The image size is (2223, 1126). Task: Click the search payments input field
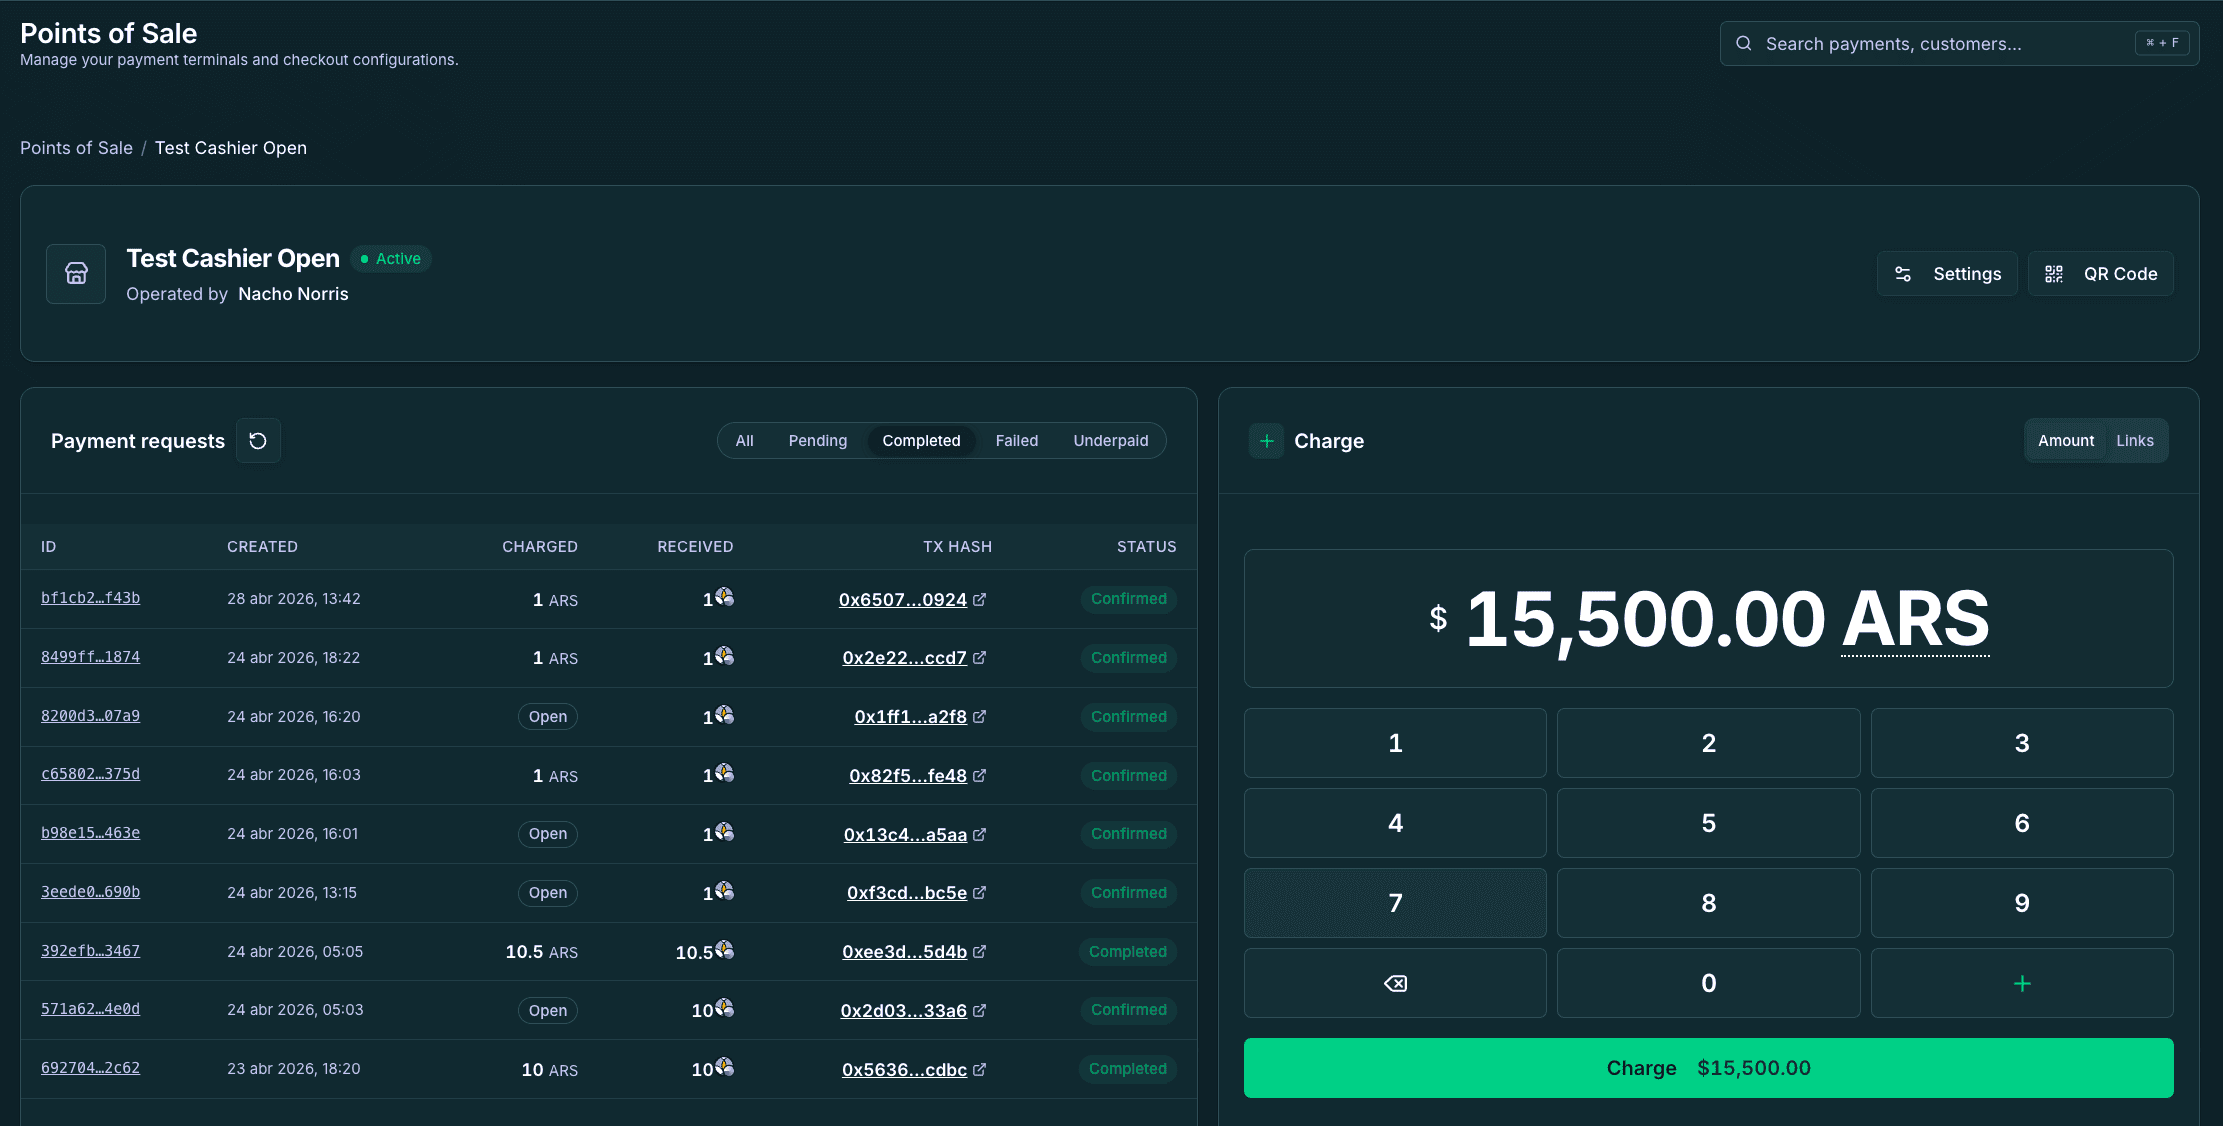coord(1958,44)
